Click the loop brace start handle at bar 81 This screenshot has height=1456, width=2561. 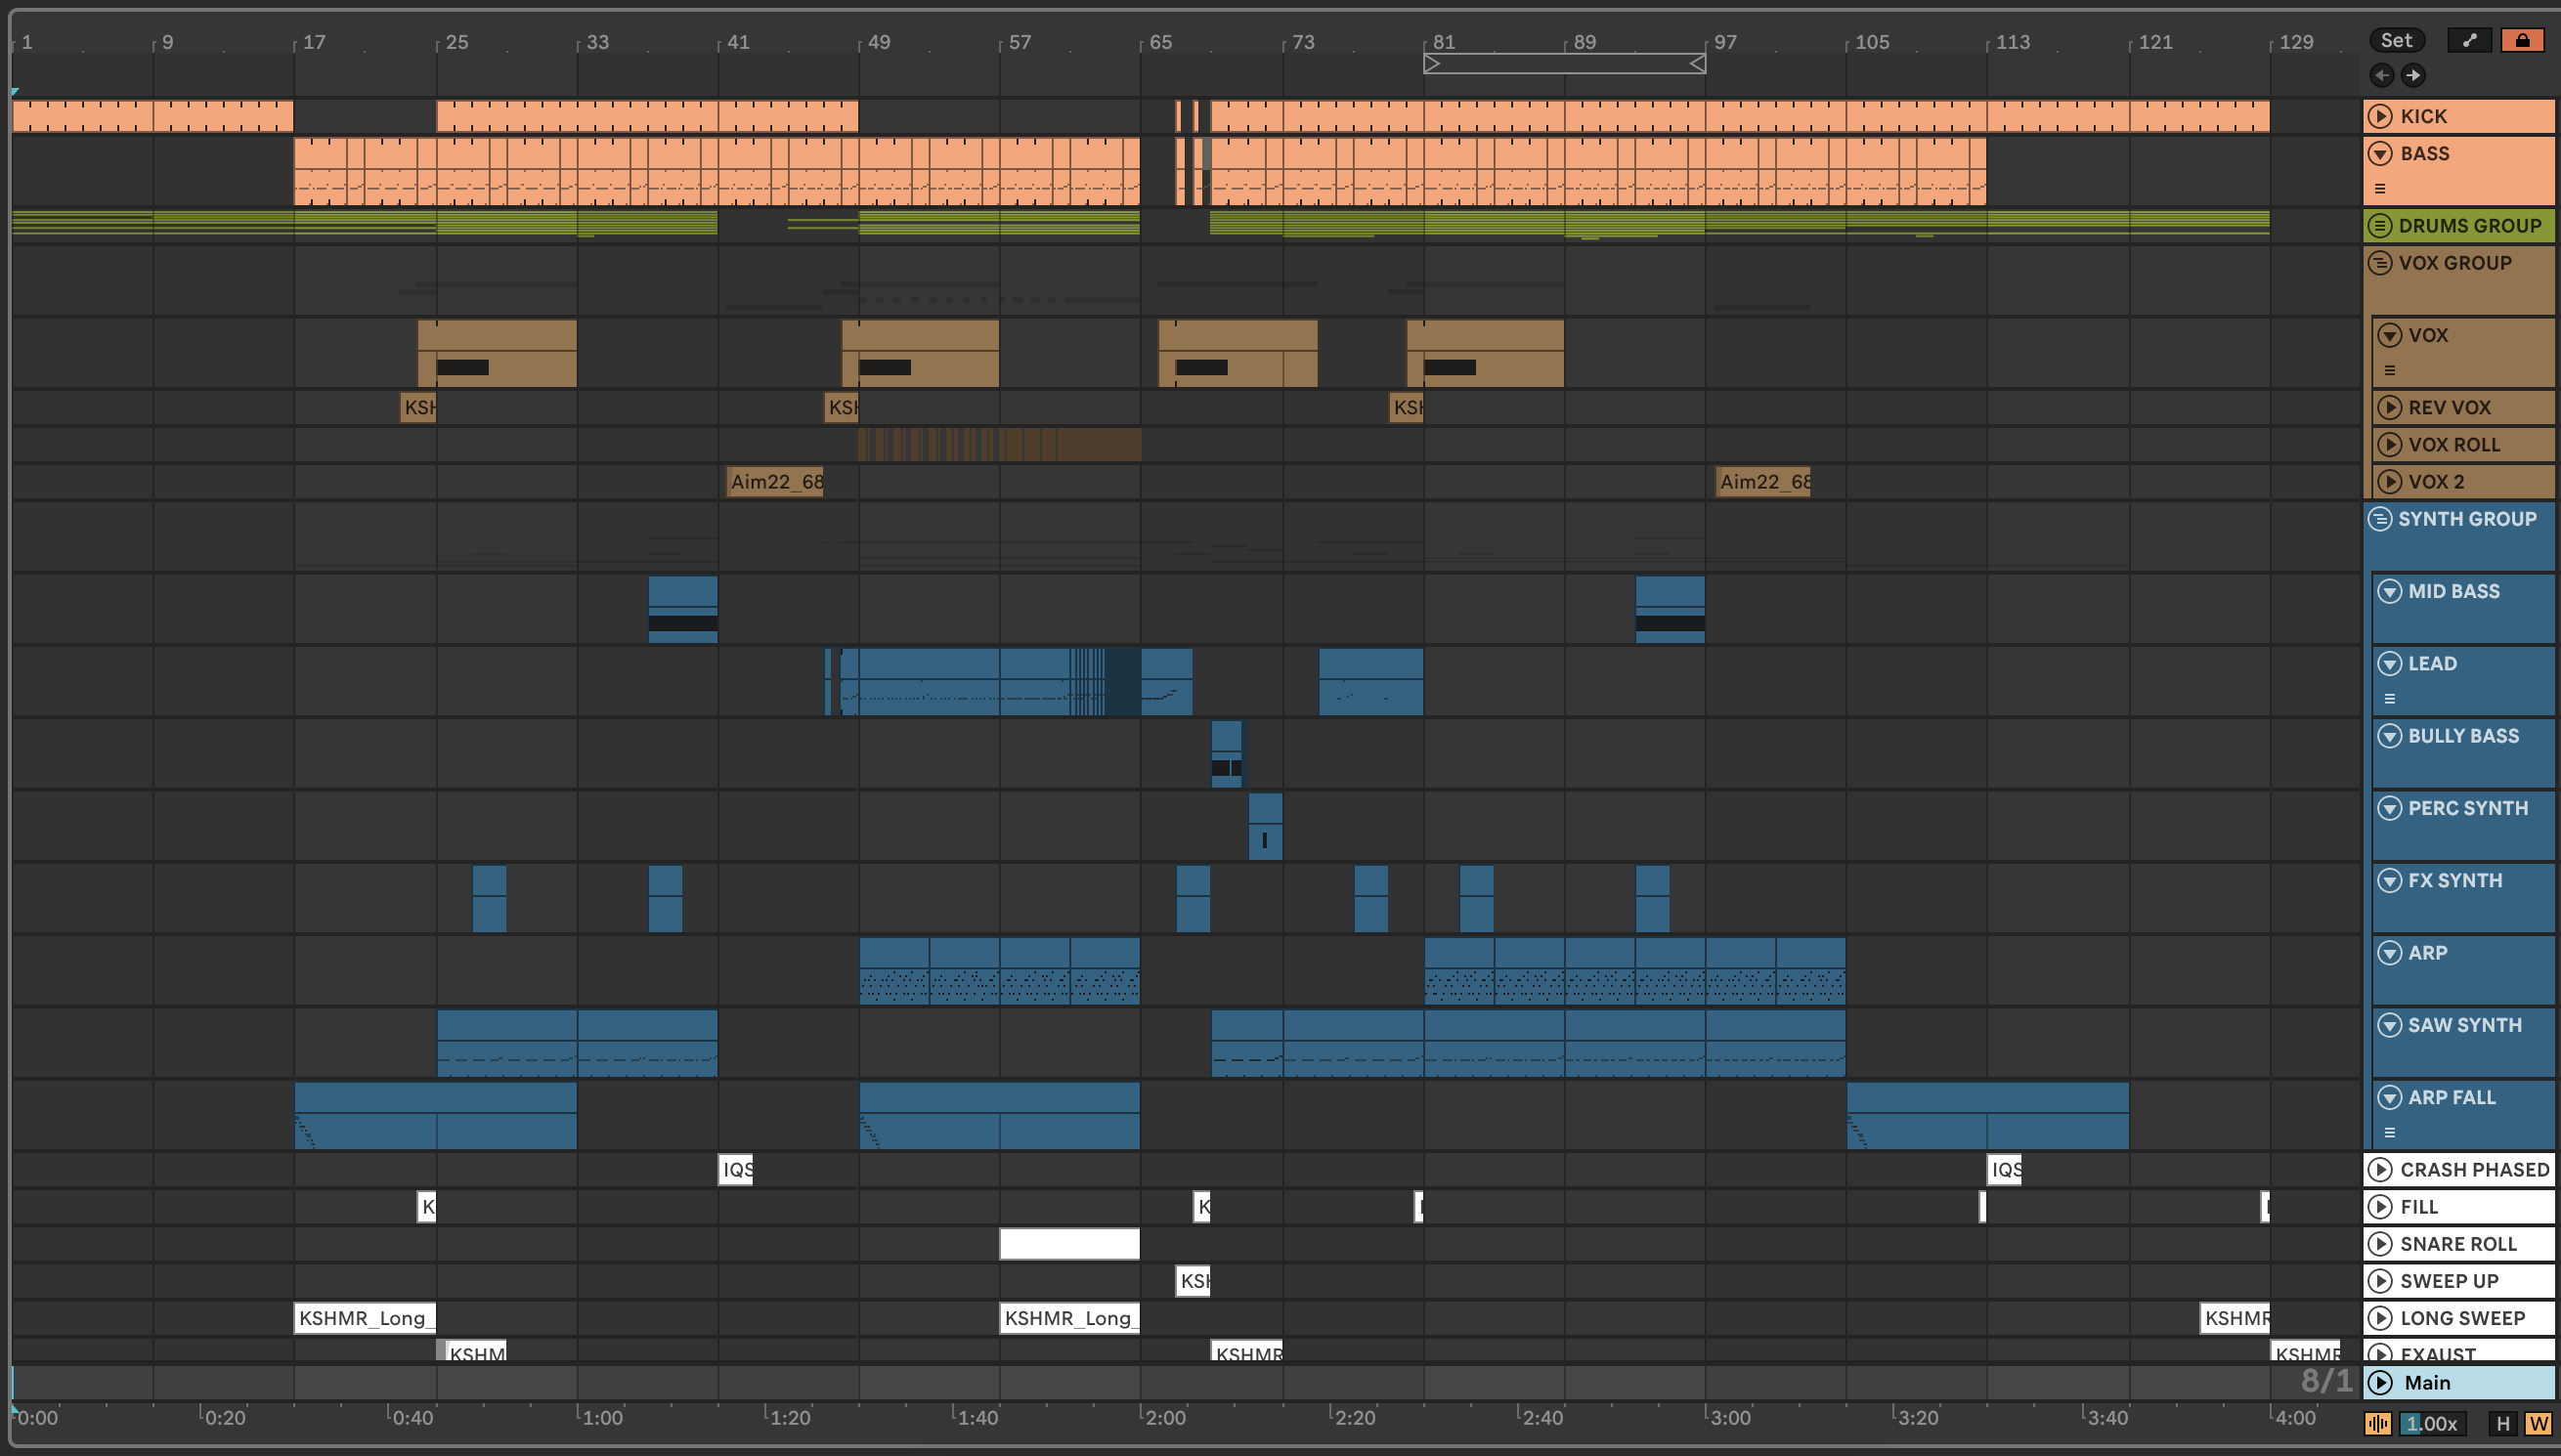1432,64
